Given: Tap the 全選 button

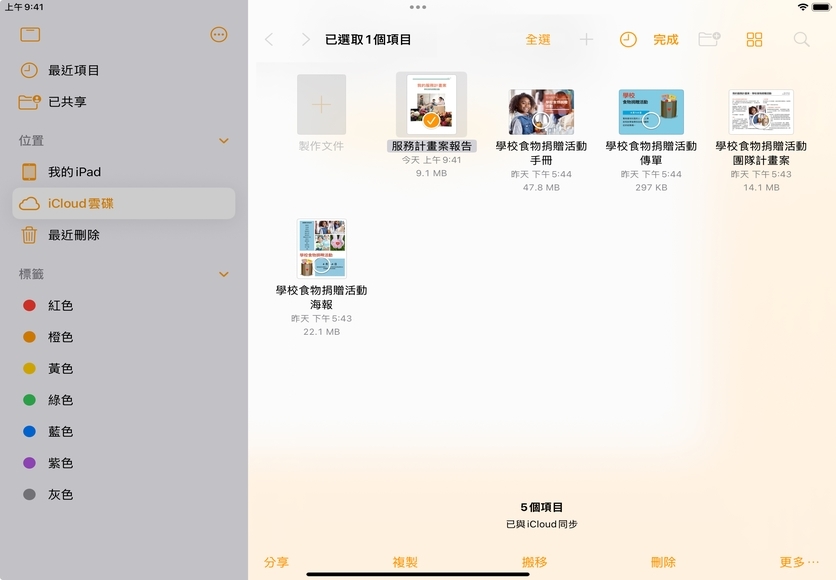Looking at the screenshot, I should click(538, 40).
